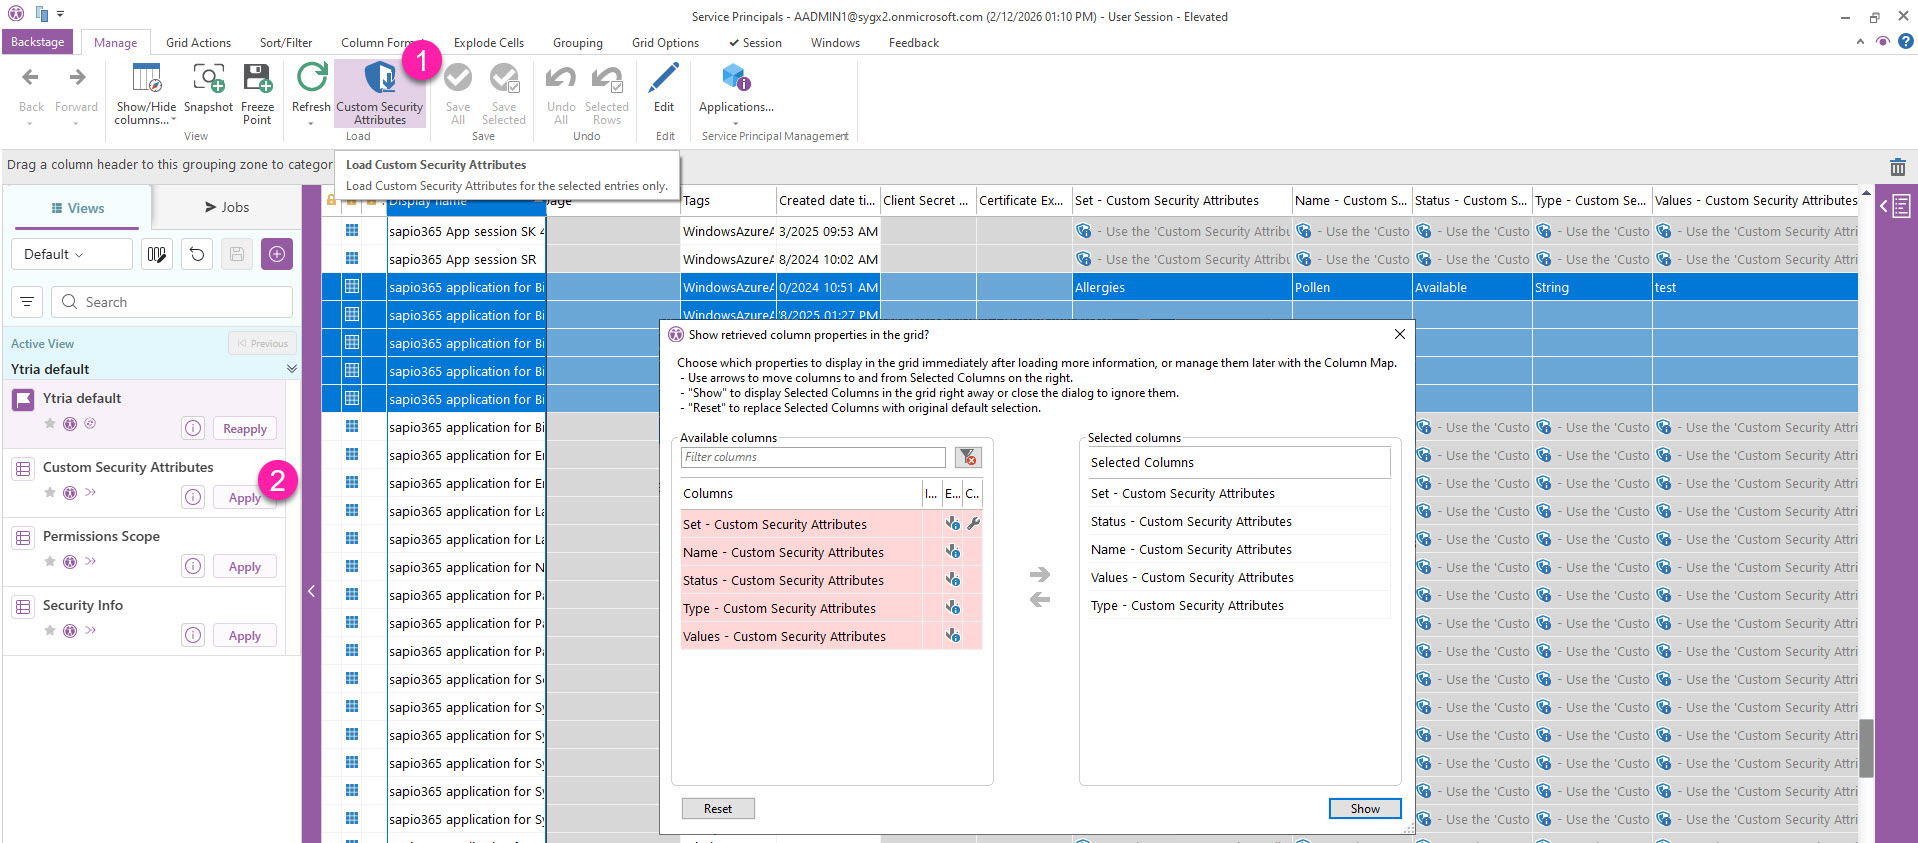Click the Freeze Point icon

257,80
